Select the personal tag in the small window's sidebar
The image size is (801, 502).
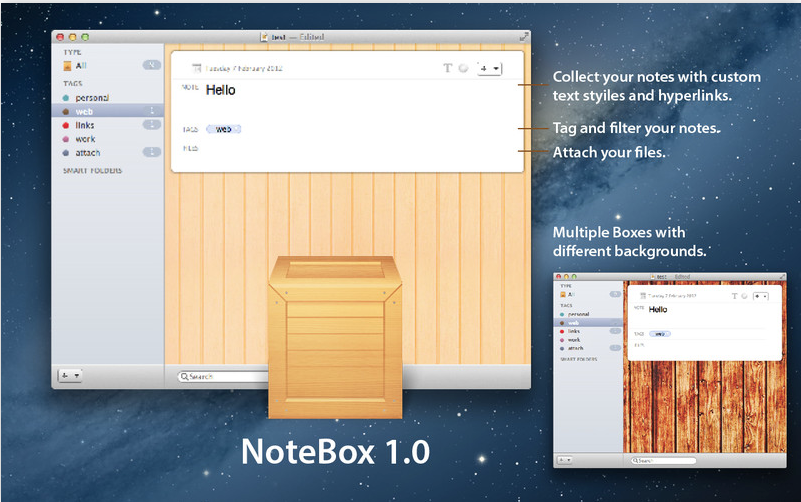(588, 314)
